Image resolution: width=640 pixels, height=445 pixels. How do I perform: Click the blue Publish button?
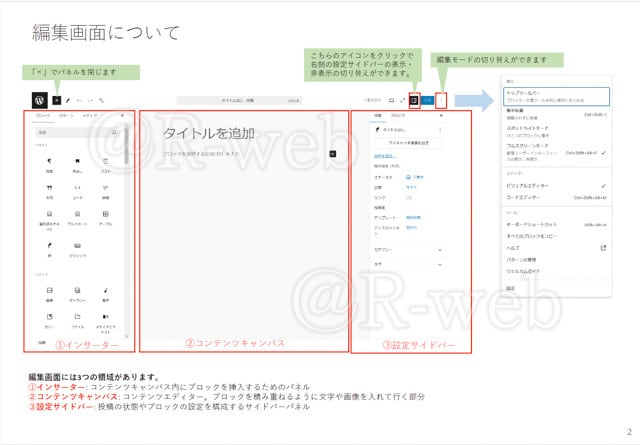click(428, 100)
